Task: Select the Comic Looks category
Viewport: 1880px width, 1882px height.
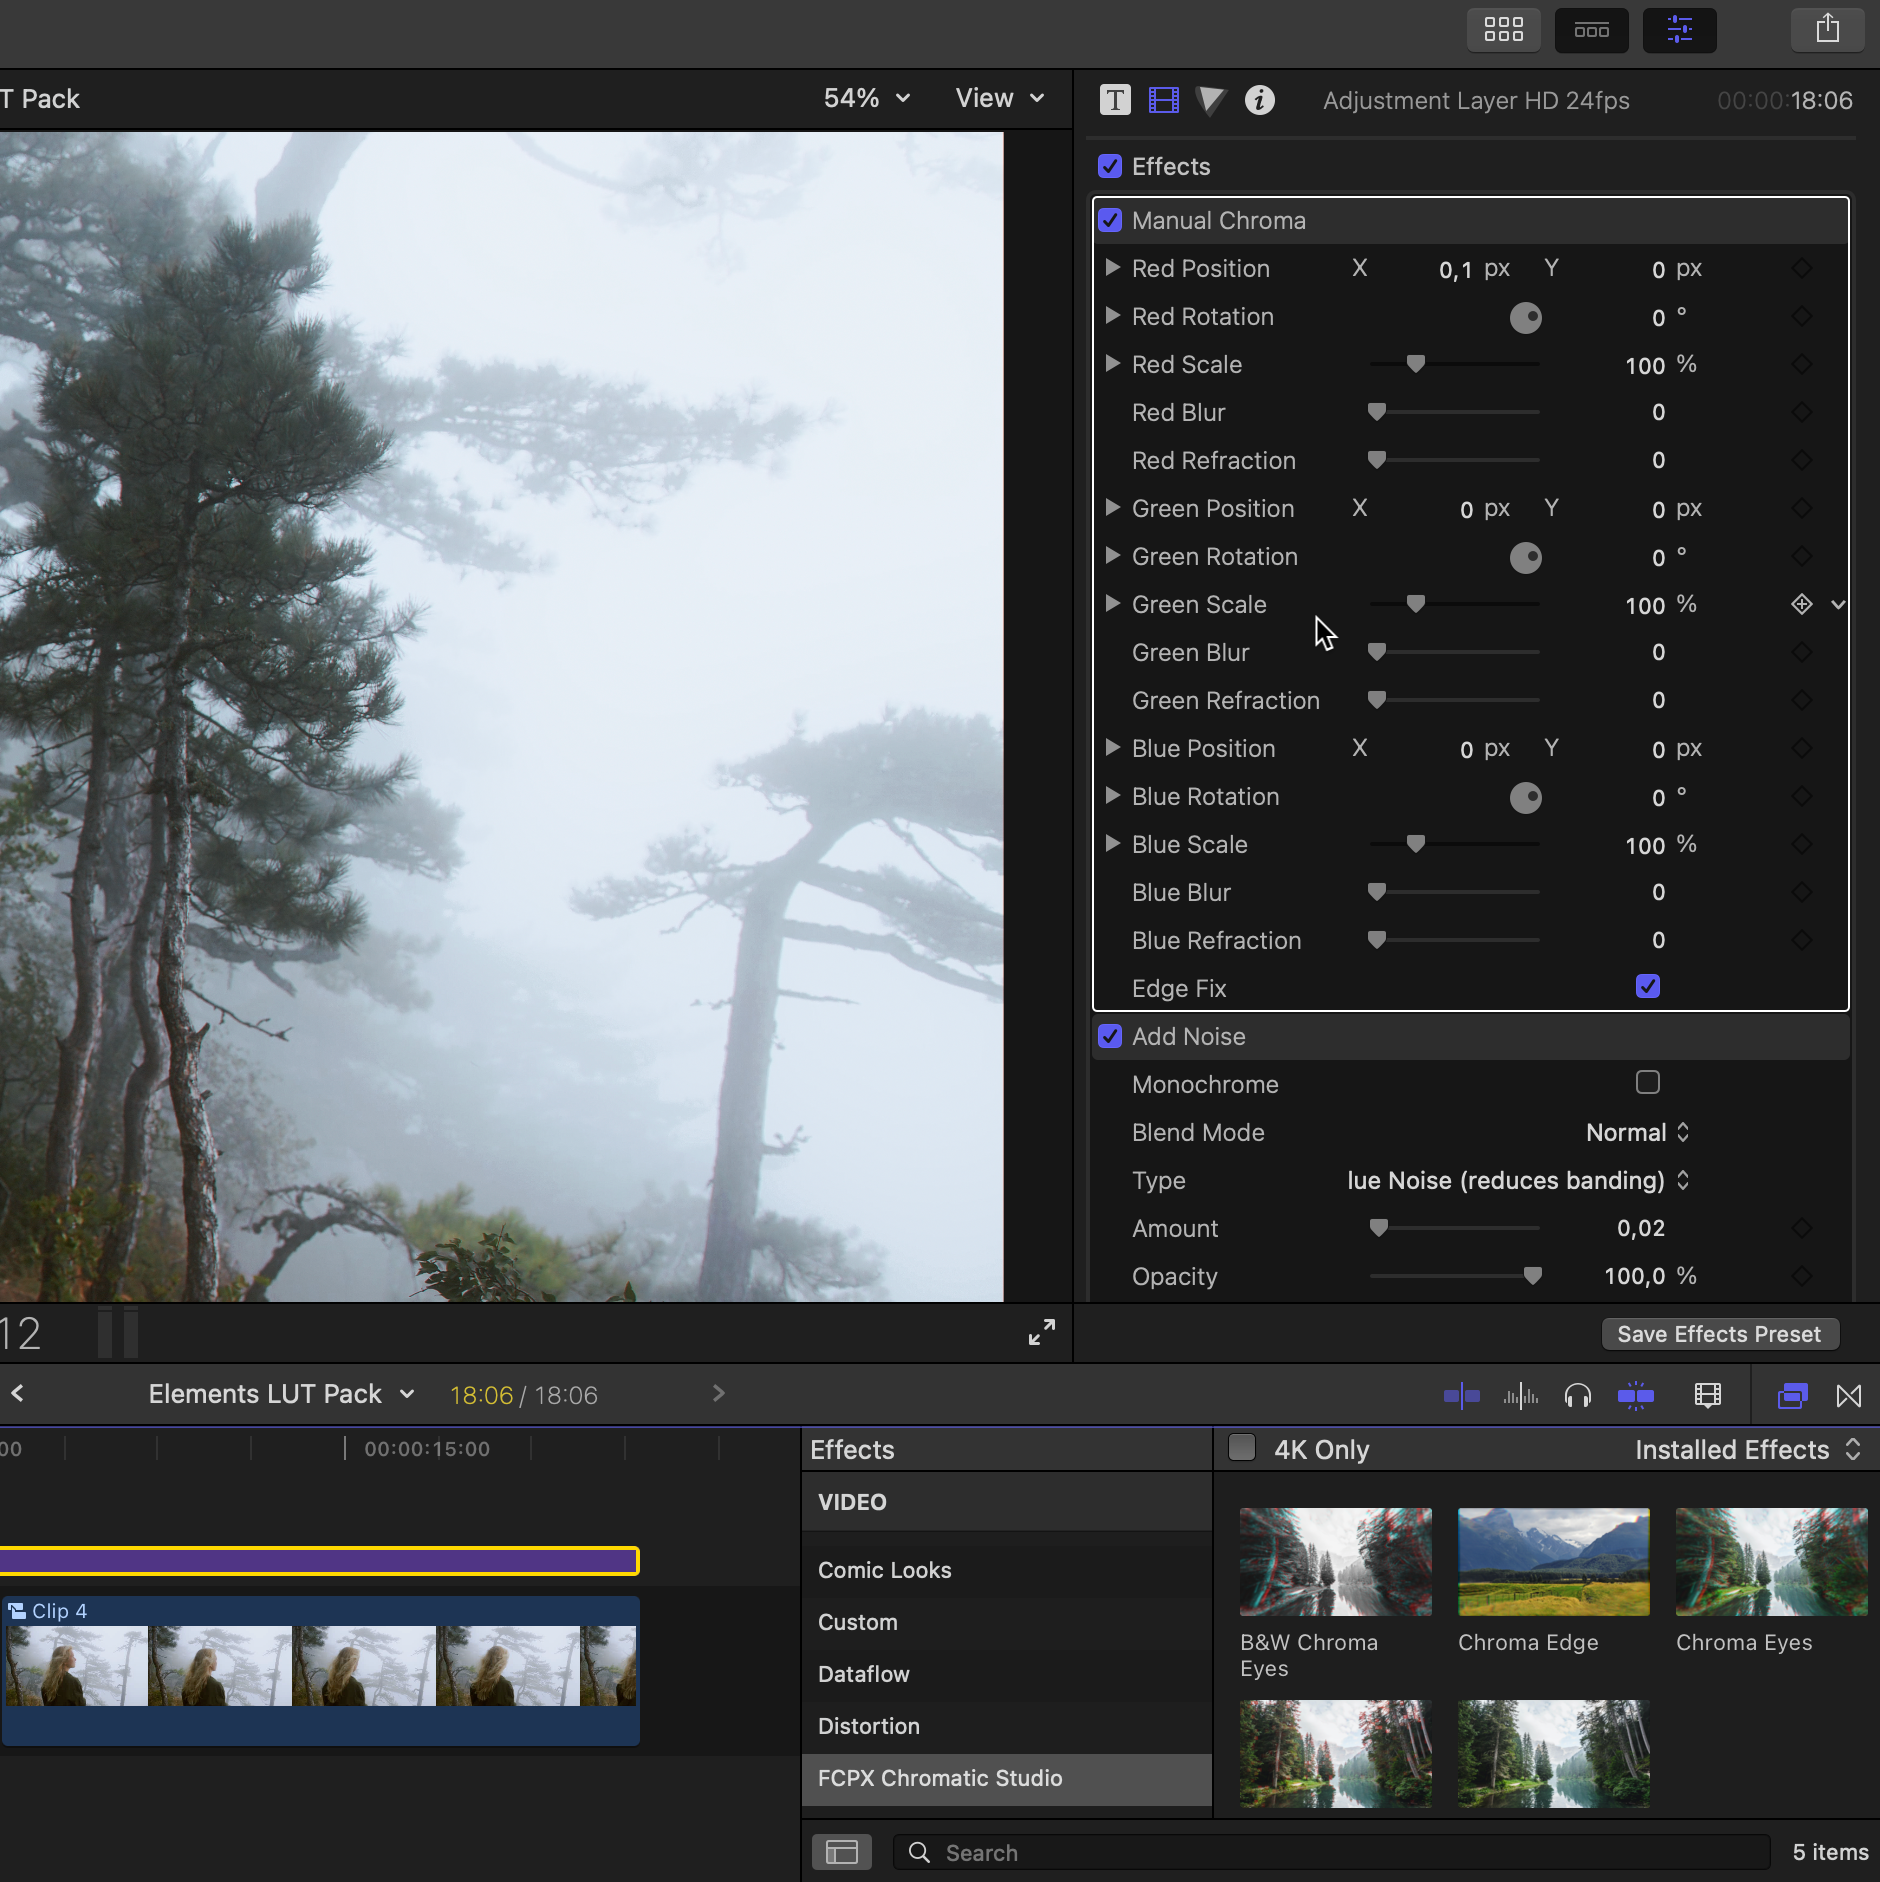Action: [884, 1570]
